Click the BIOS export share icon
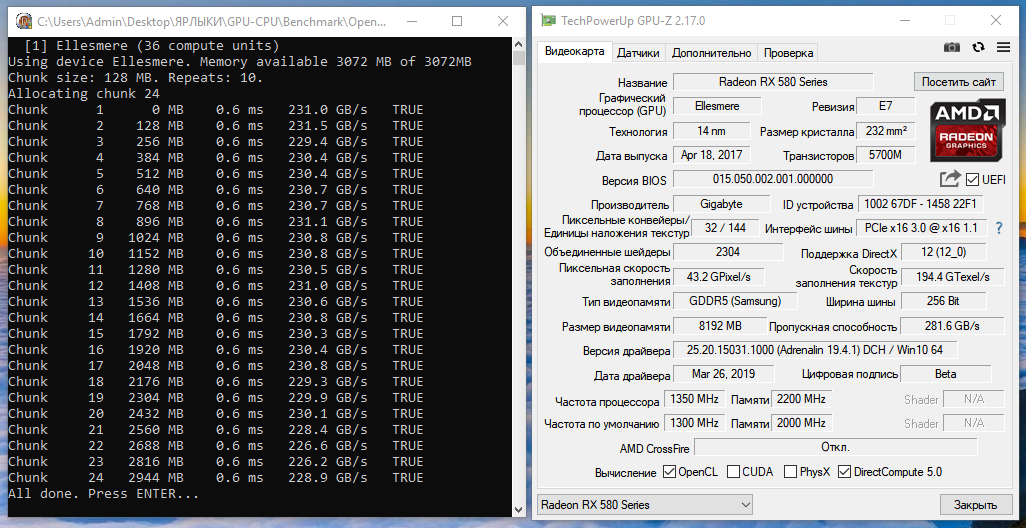The image size is (1026, 528). click(950, 179)
